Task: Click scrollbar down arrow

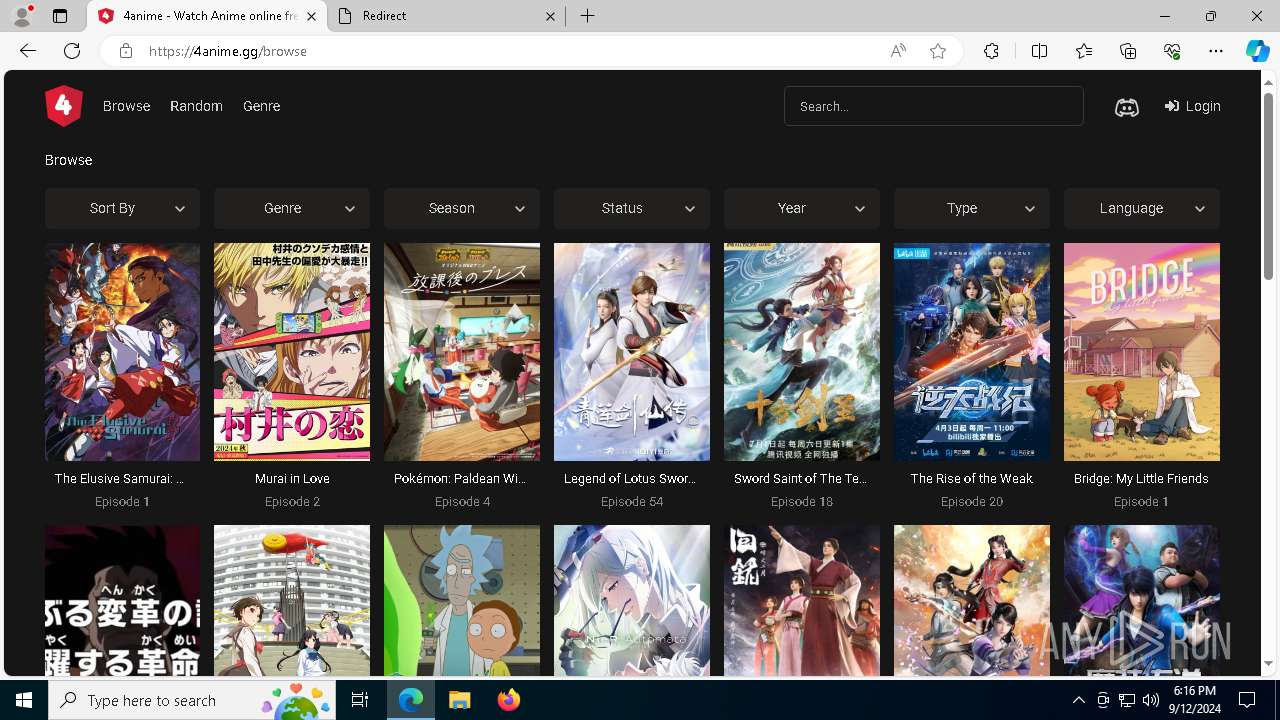Action: coord(1269,663)
